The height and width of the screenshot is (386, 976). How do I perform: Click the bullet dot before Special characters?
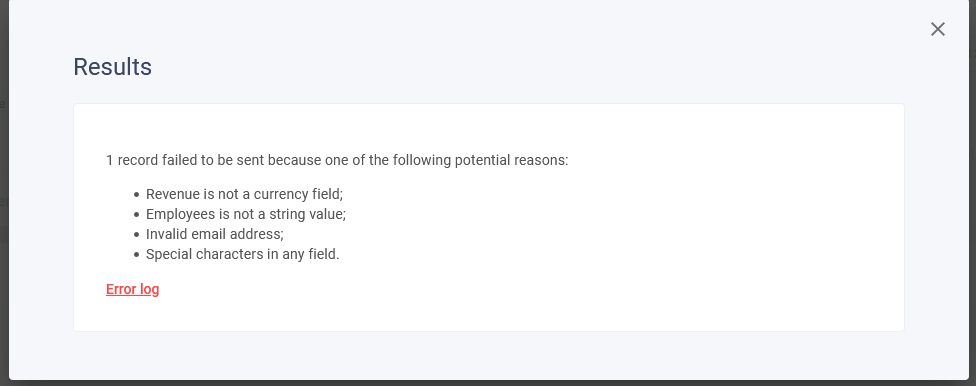[136, 255]
